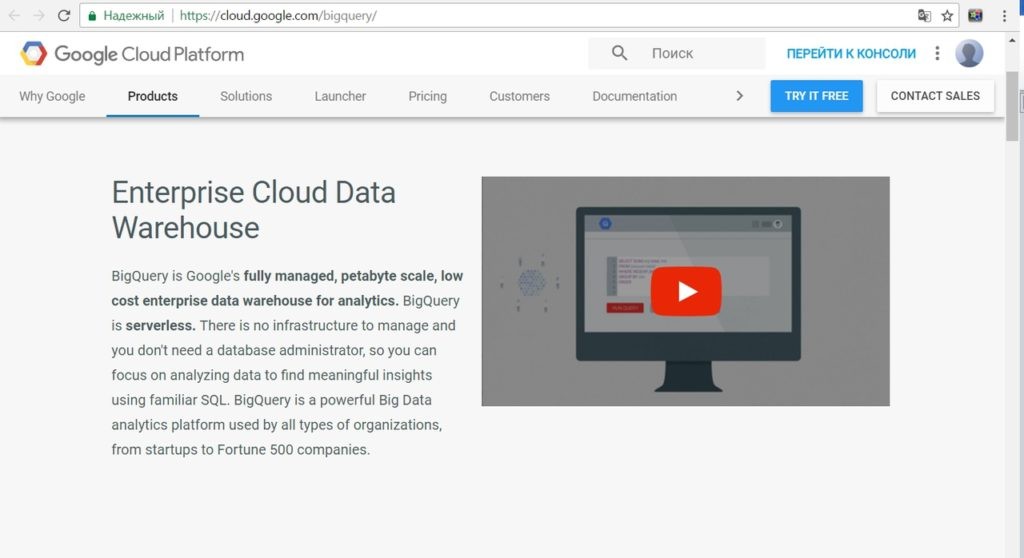Open the Customers tab
Viewport: 1024px width, 558px height.
(x=520, y=96)
